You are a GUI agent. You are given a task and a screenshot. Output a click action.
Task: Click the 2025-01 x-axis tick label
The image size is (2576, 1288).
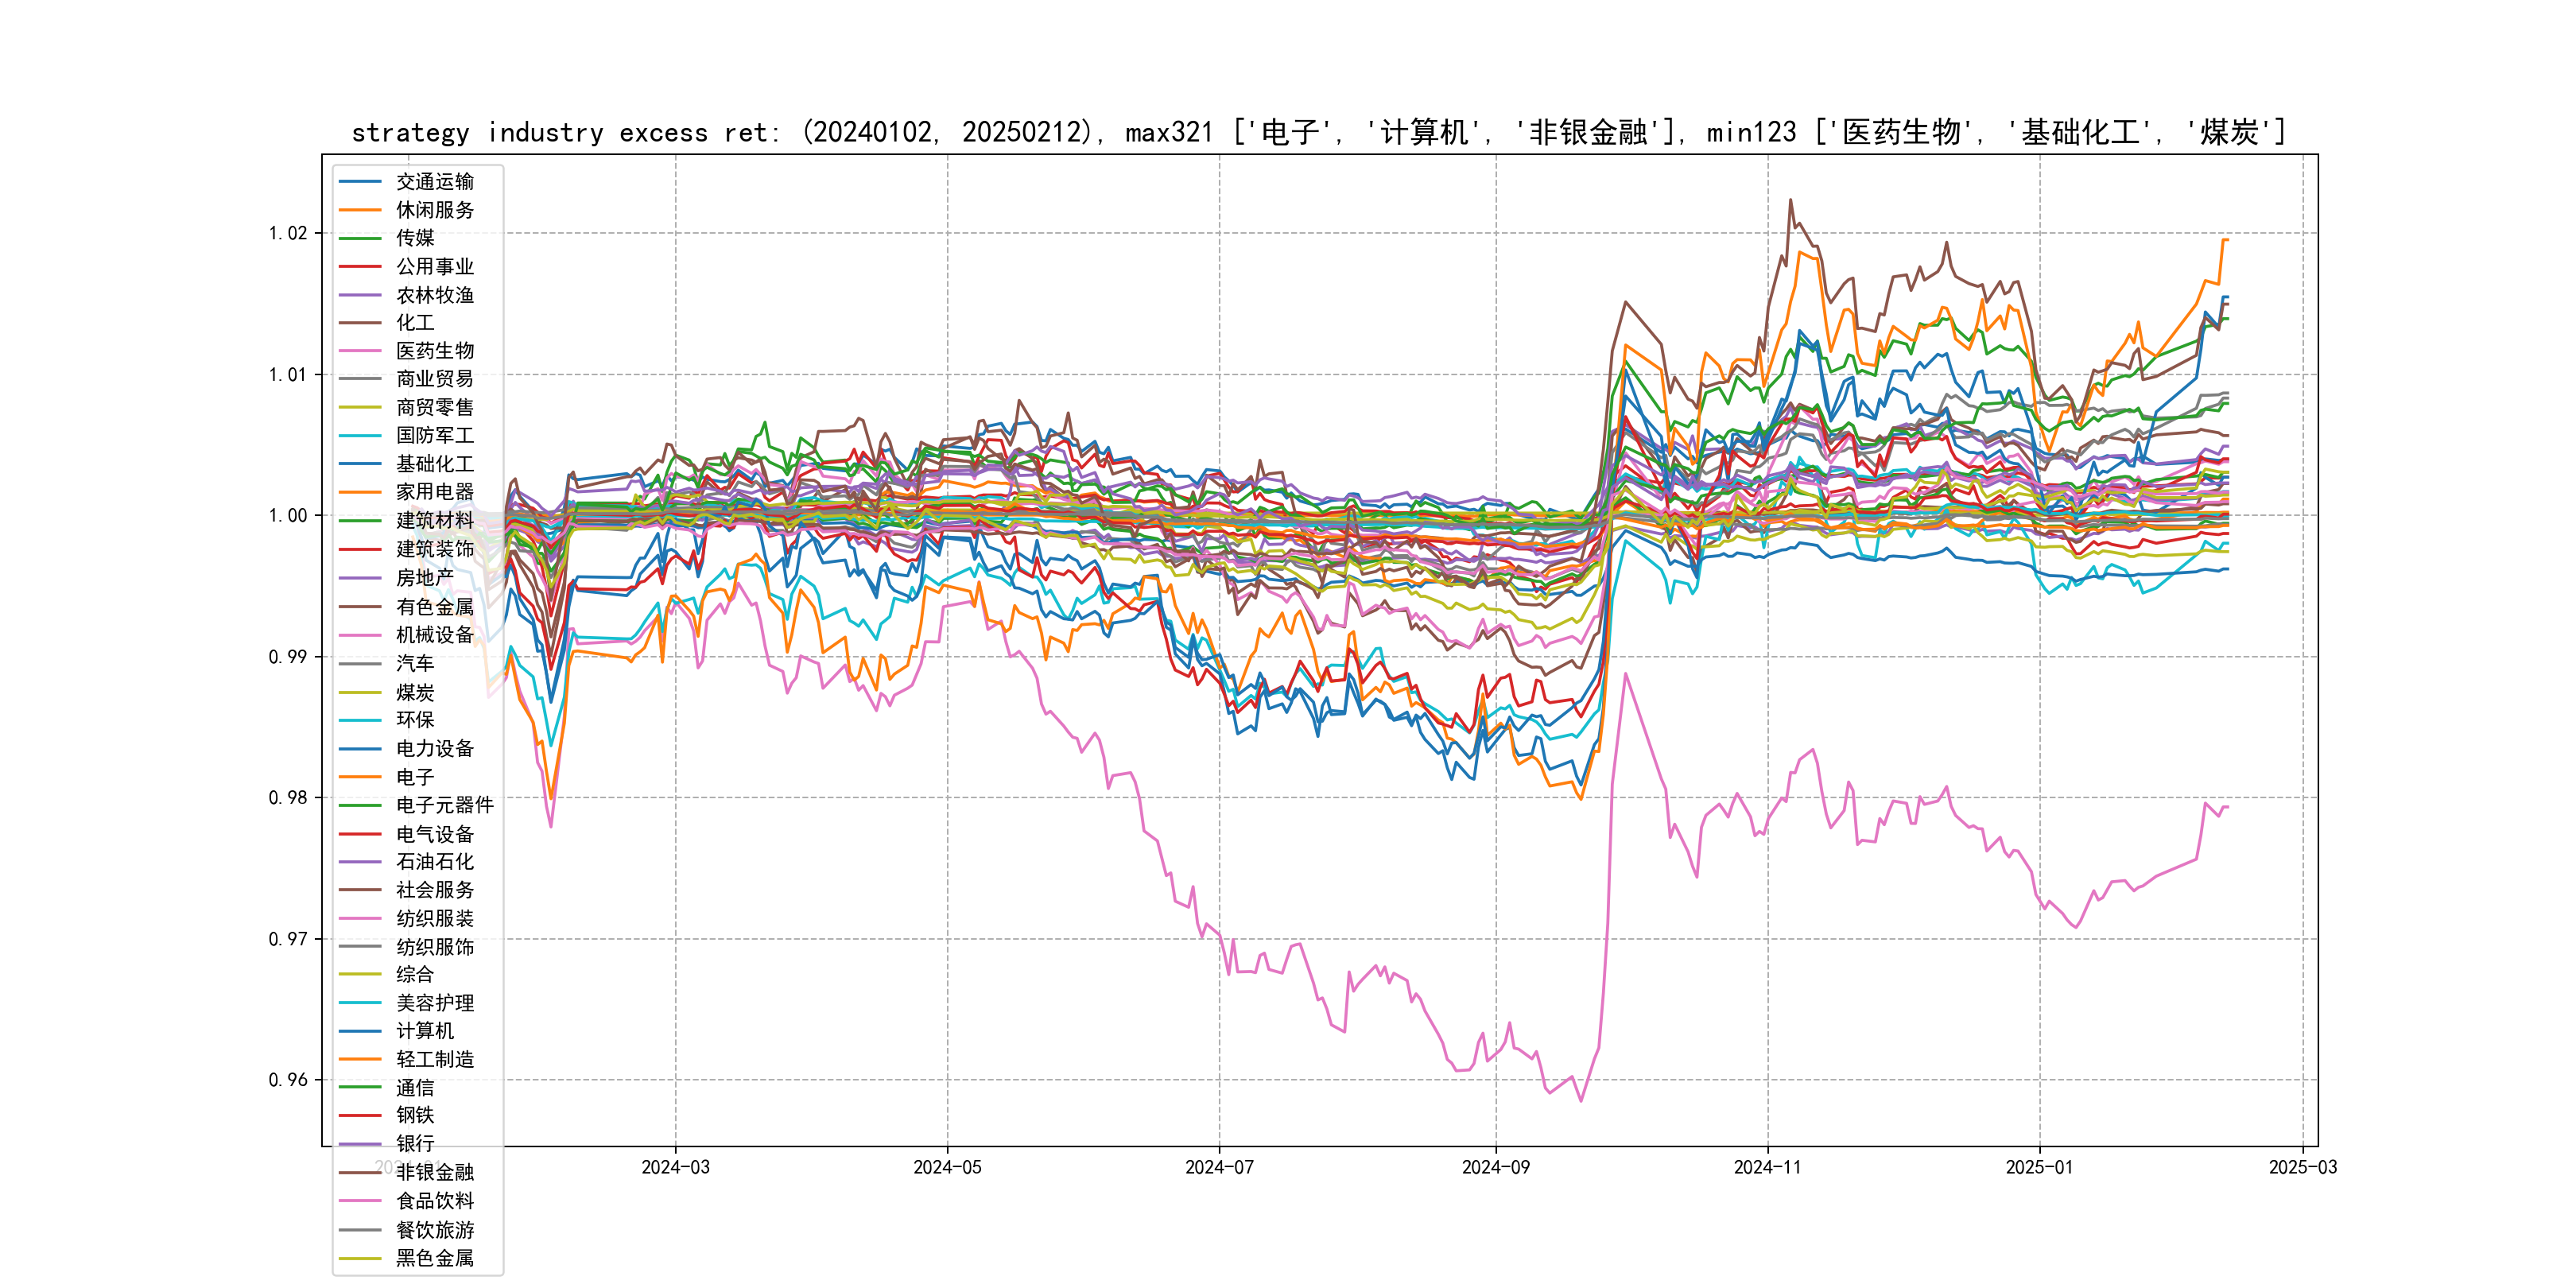(x=2039, y=1167)
